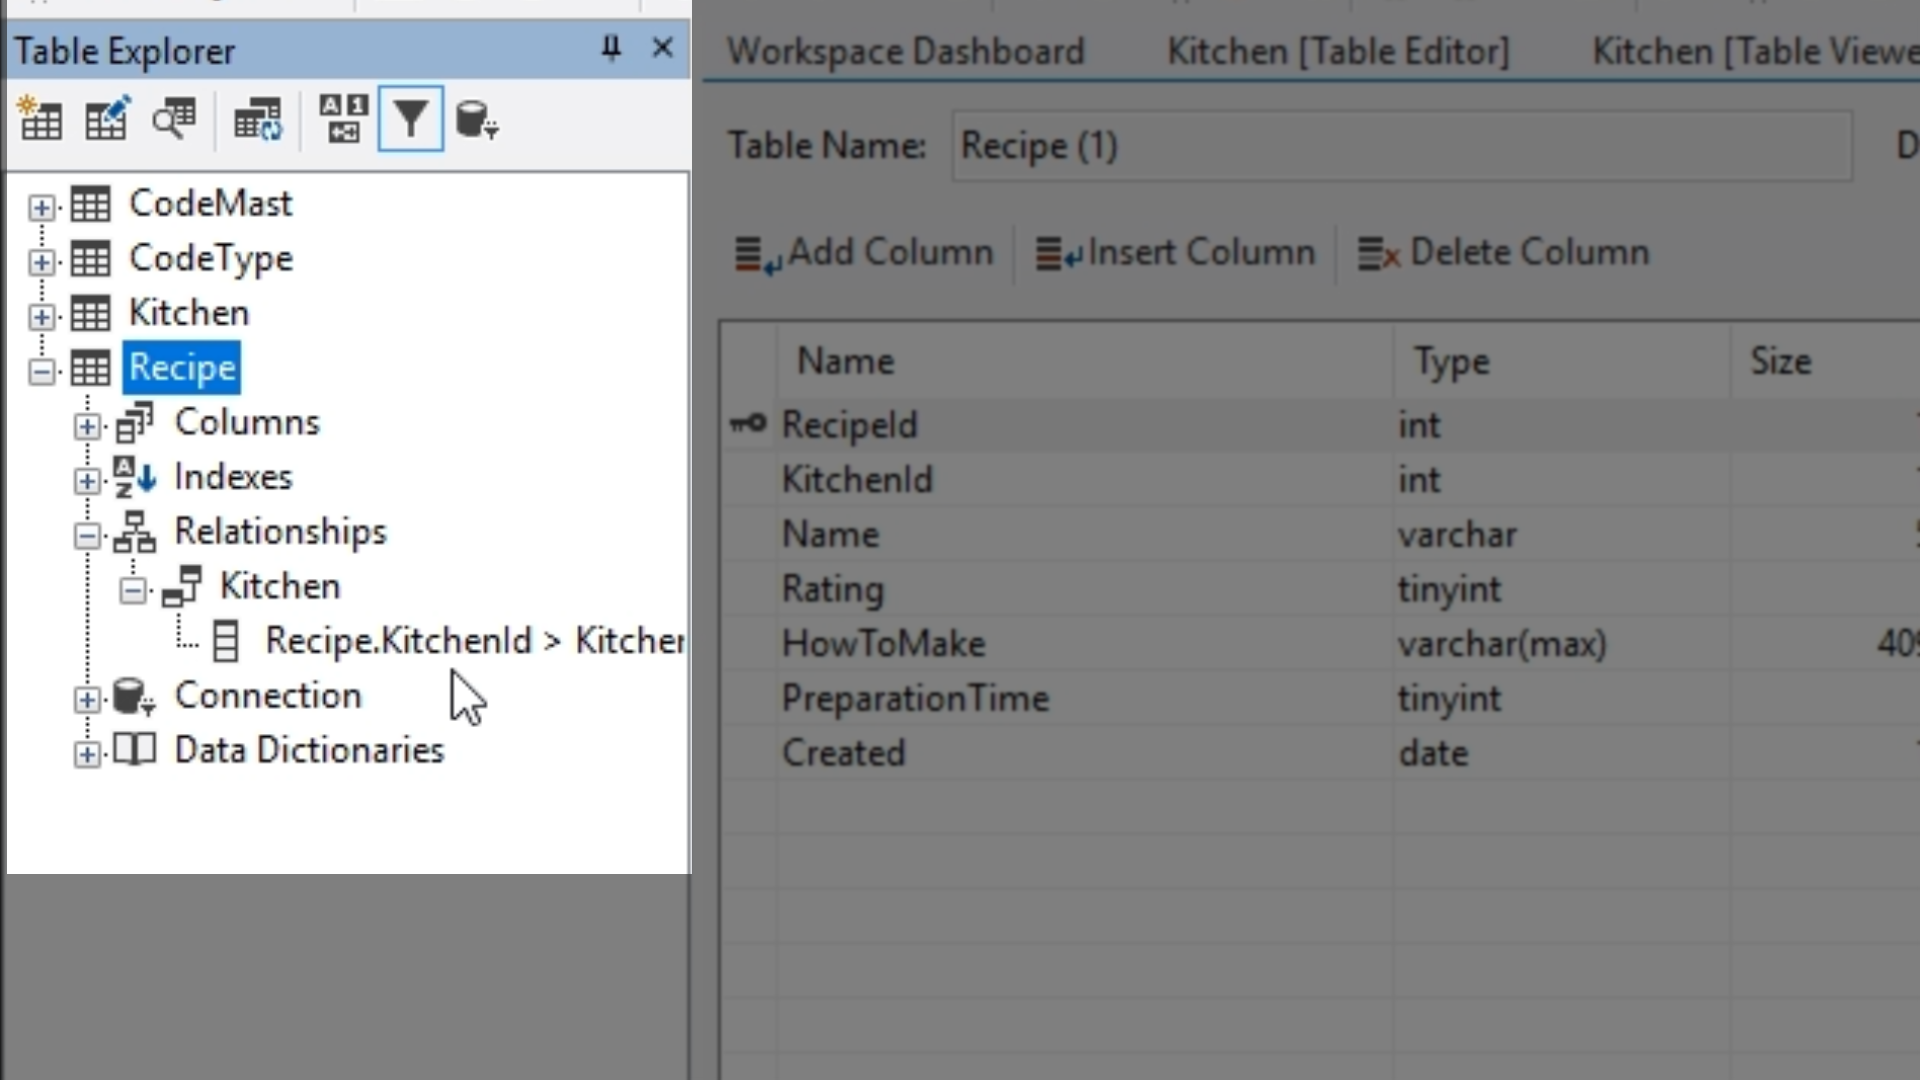The height and width of the screenshot is (1080, 1920).
Task: Click the Add Column button
Action: (865, 253)
